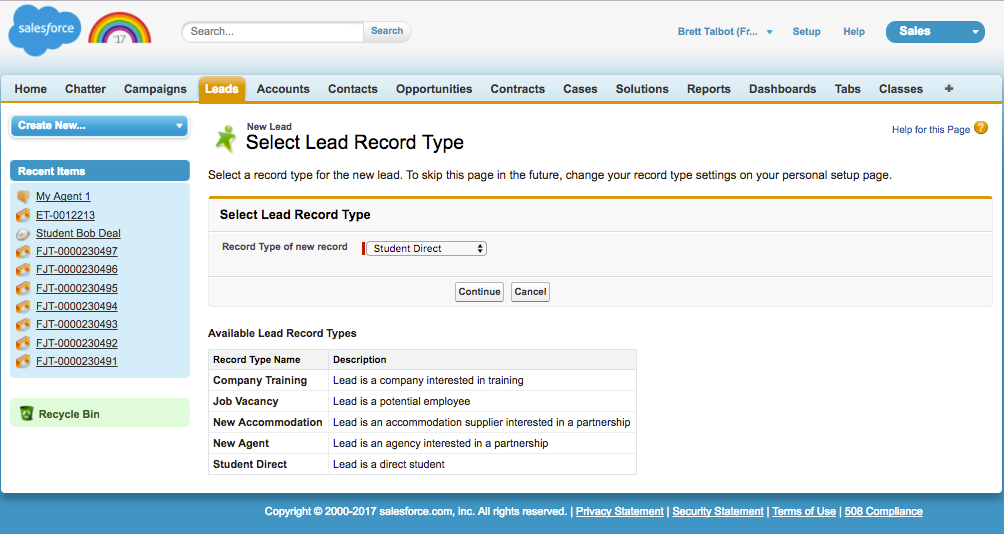Click the icon beside My Agent 1

click(23, 197)
